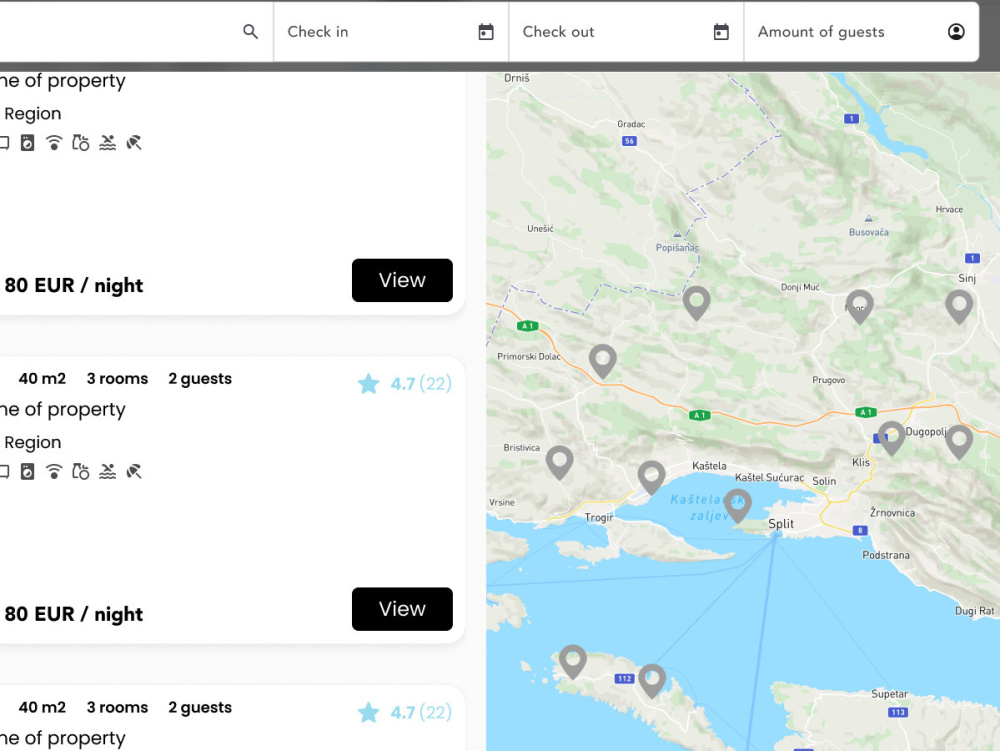
Task: Click pool icon in middle listing
Action: point(107,472)
